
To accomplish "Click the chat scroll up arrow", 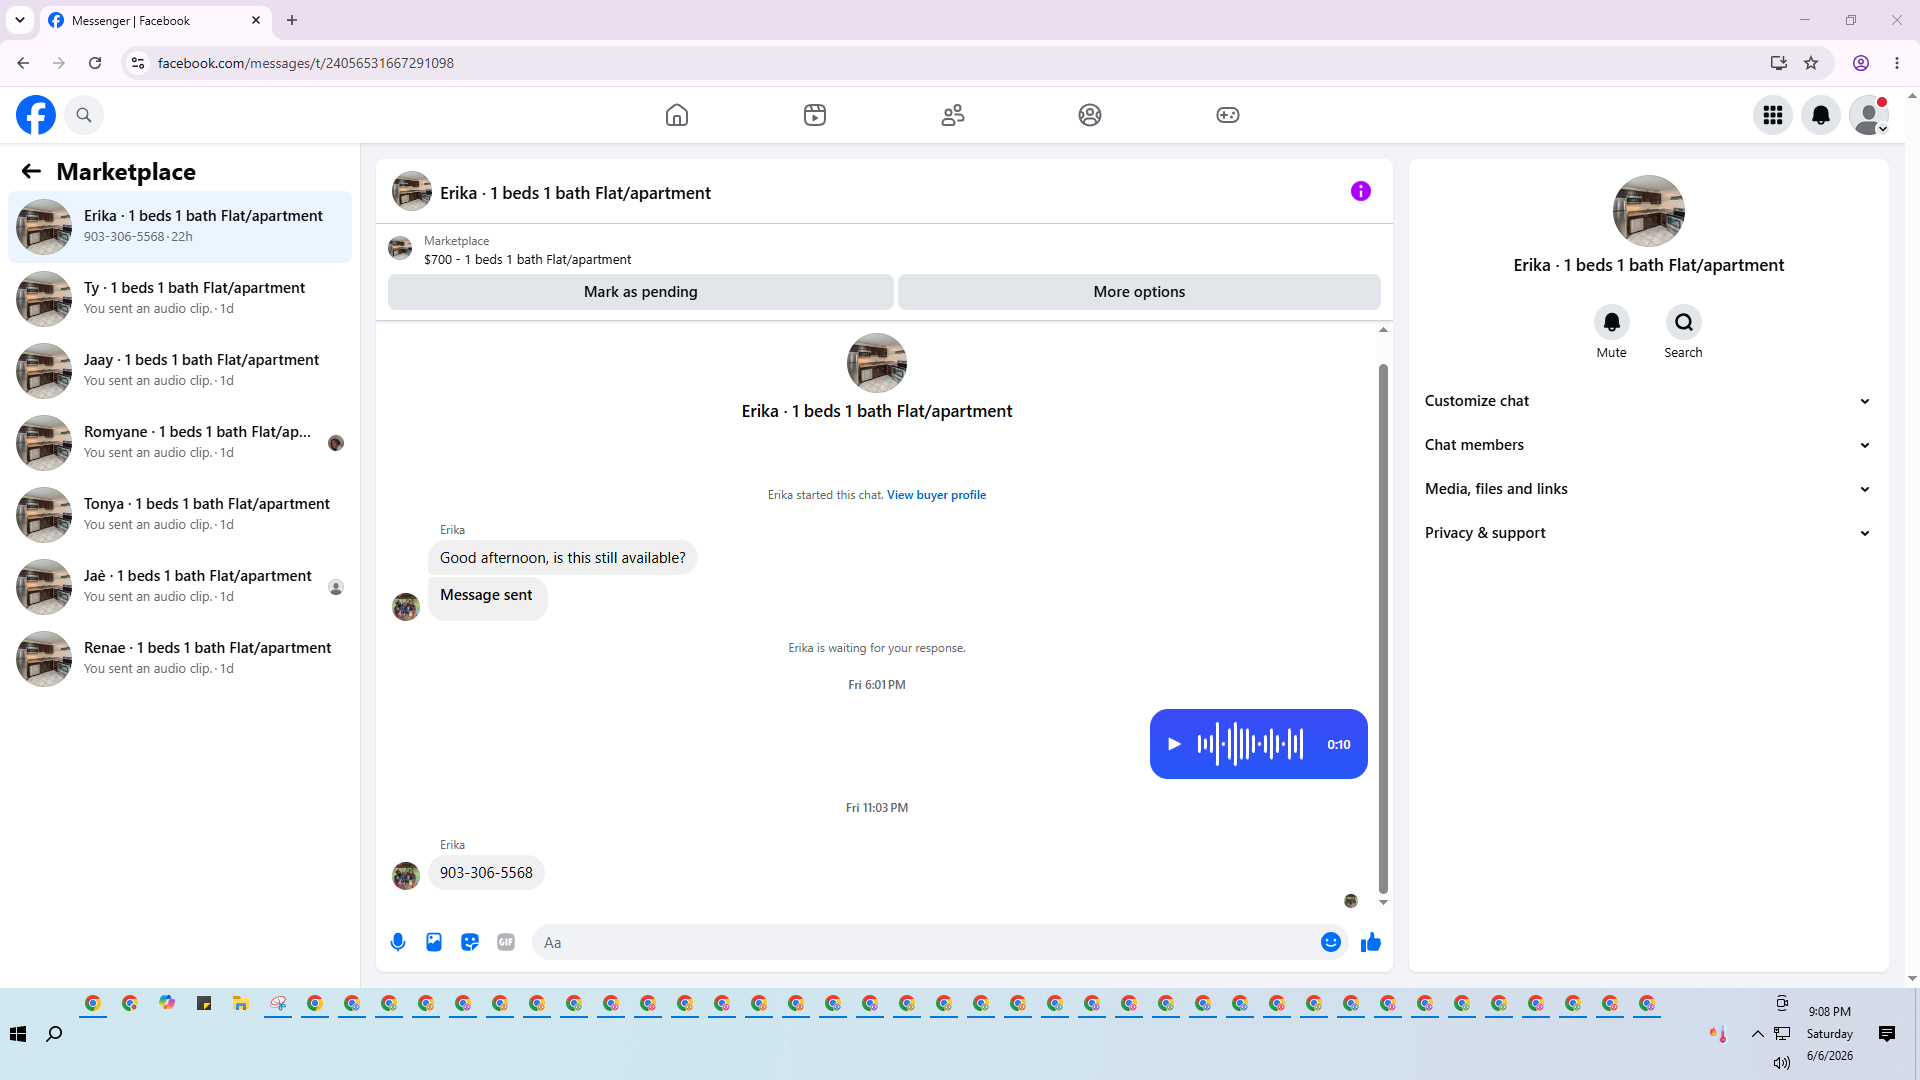I will point(1383,330).
